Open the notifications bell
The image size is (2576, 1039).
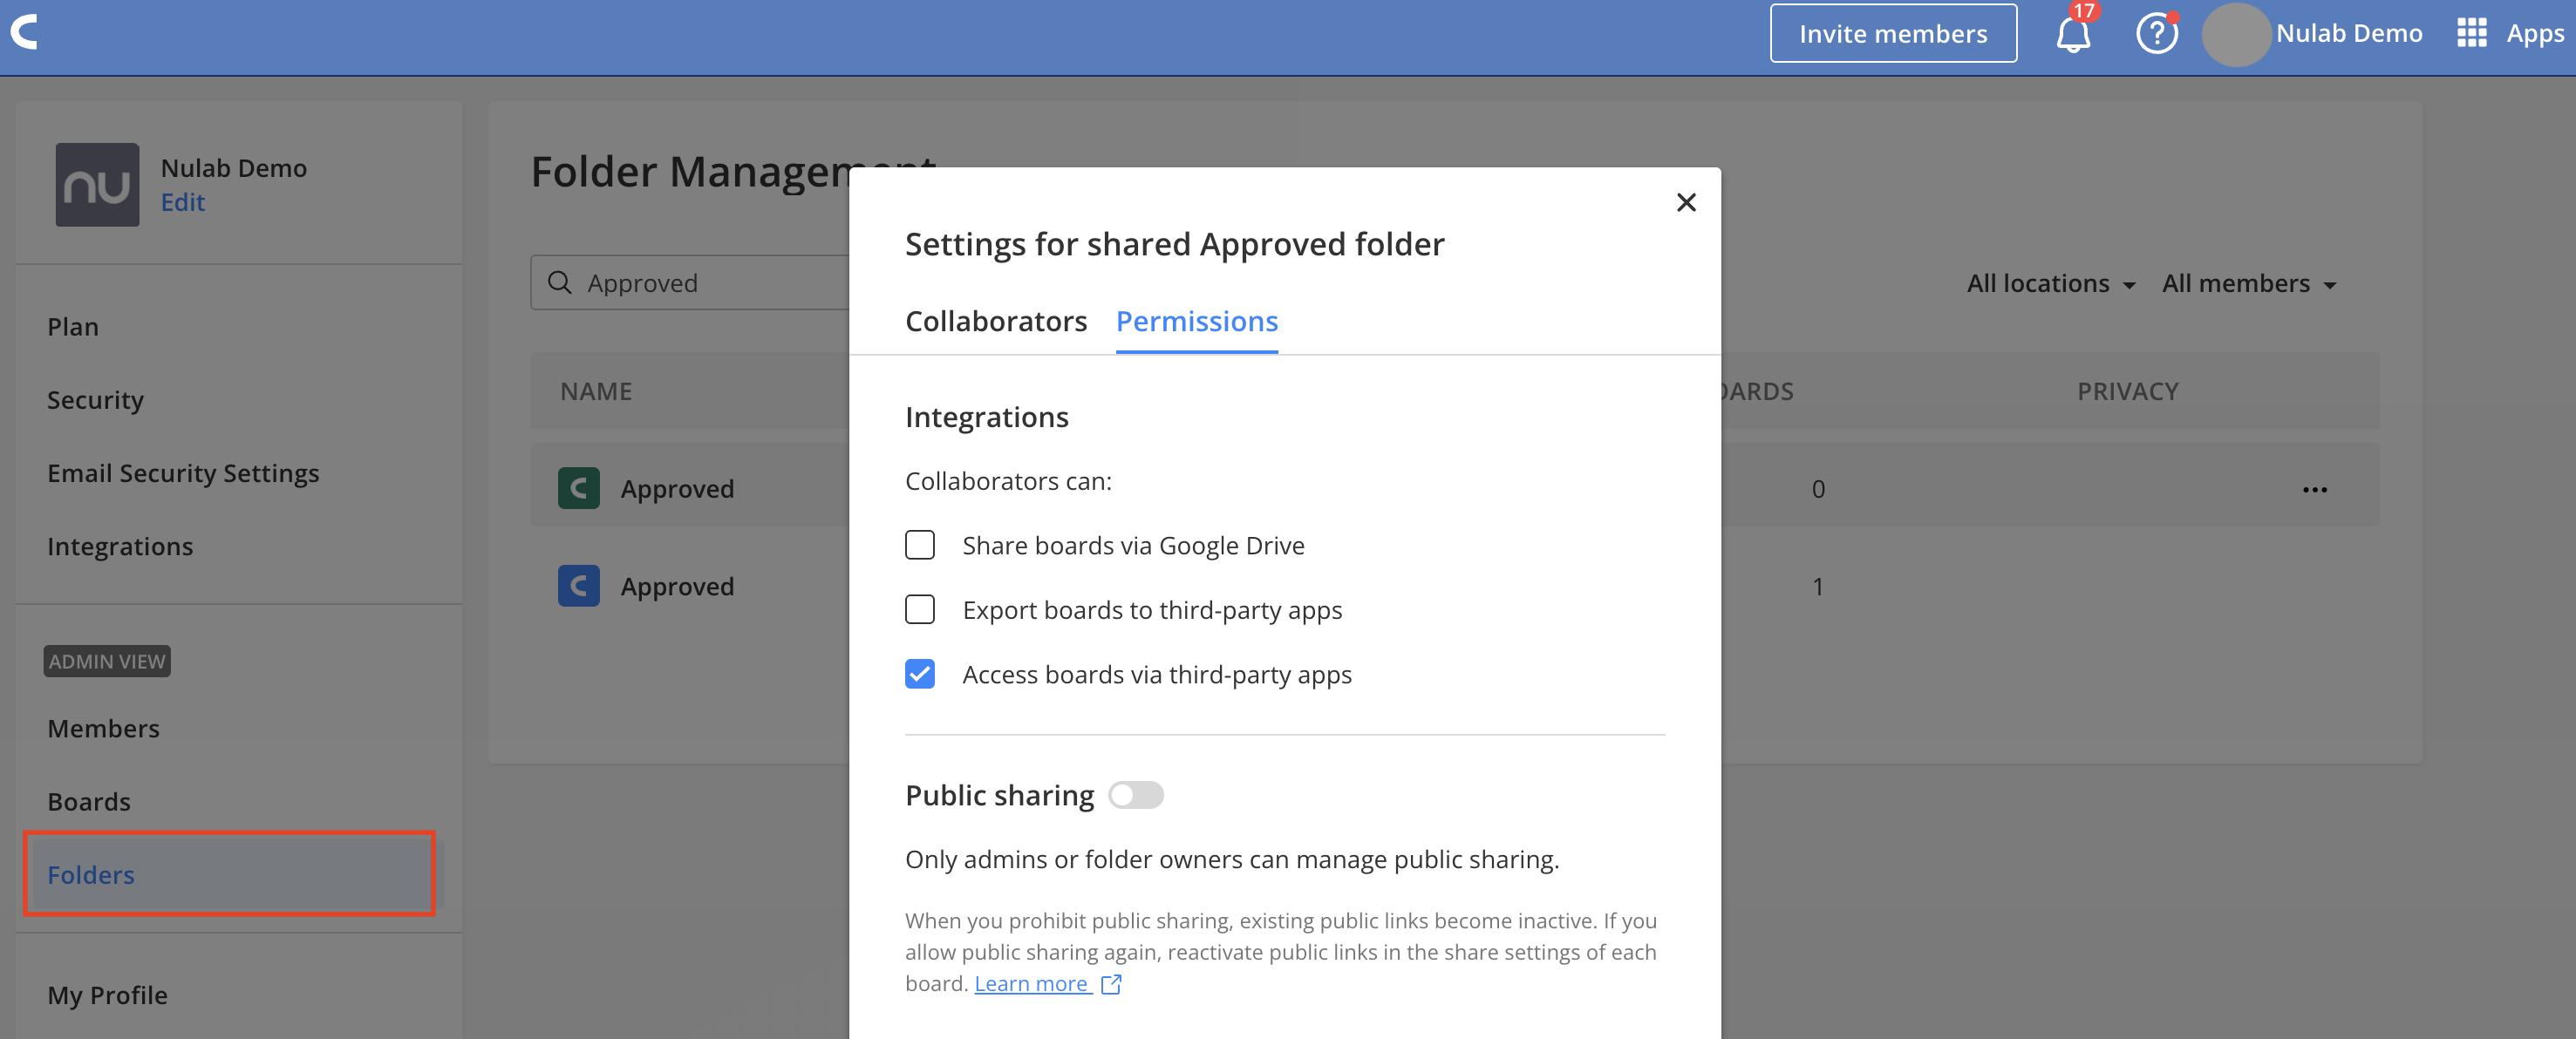2073,34
